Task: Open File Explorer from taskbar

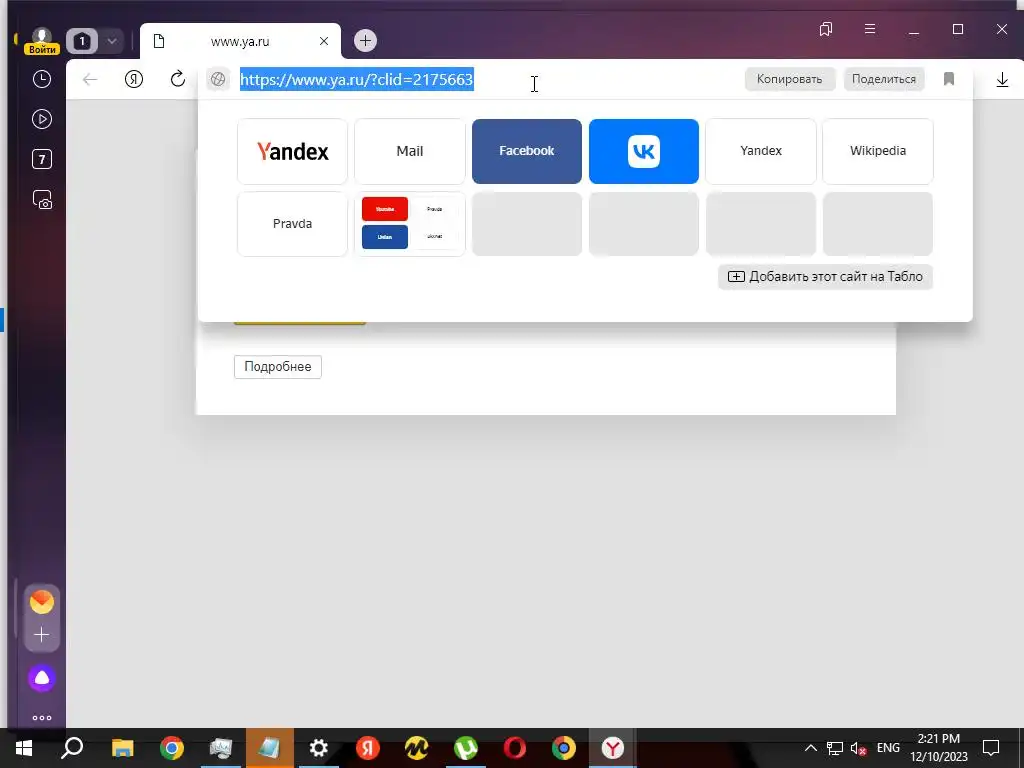Action: tap(122, 748)
